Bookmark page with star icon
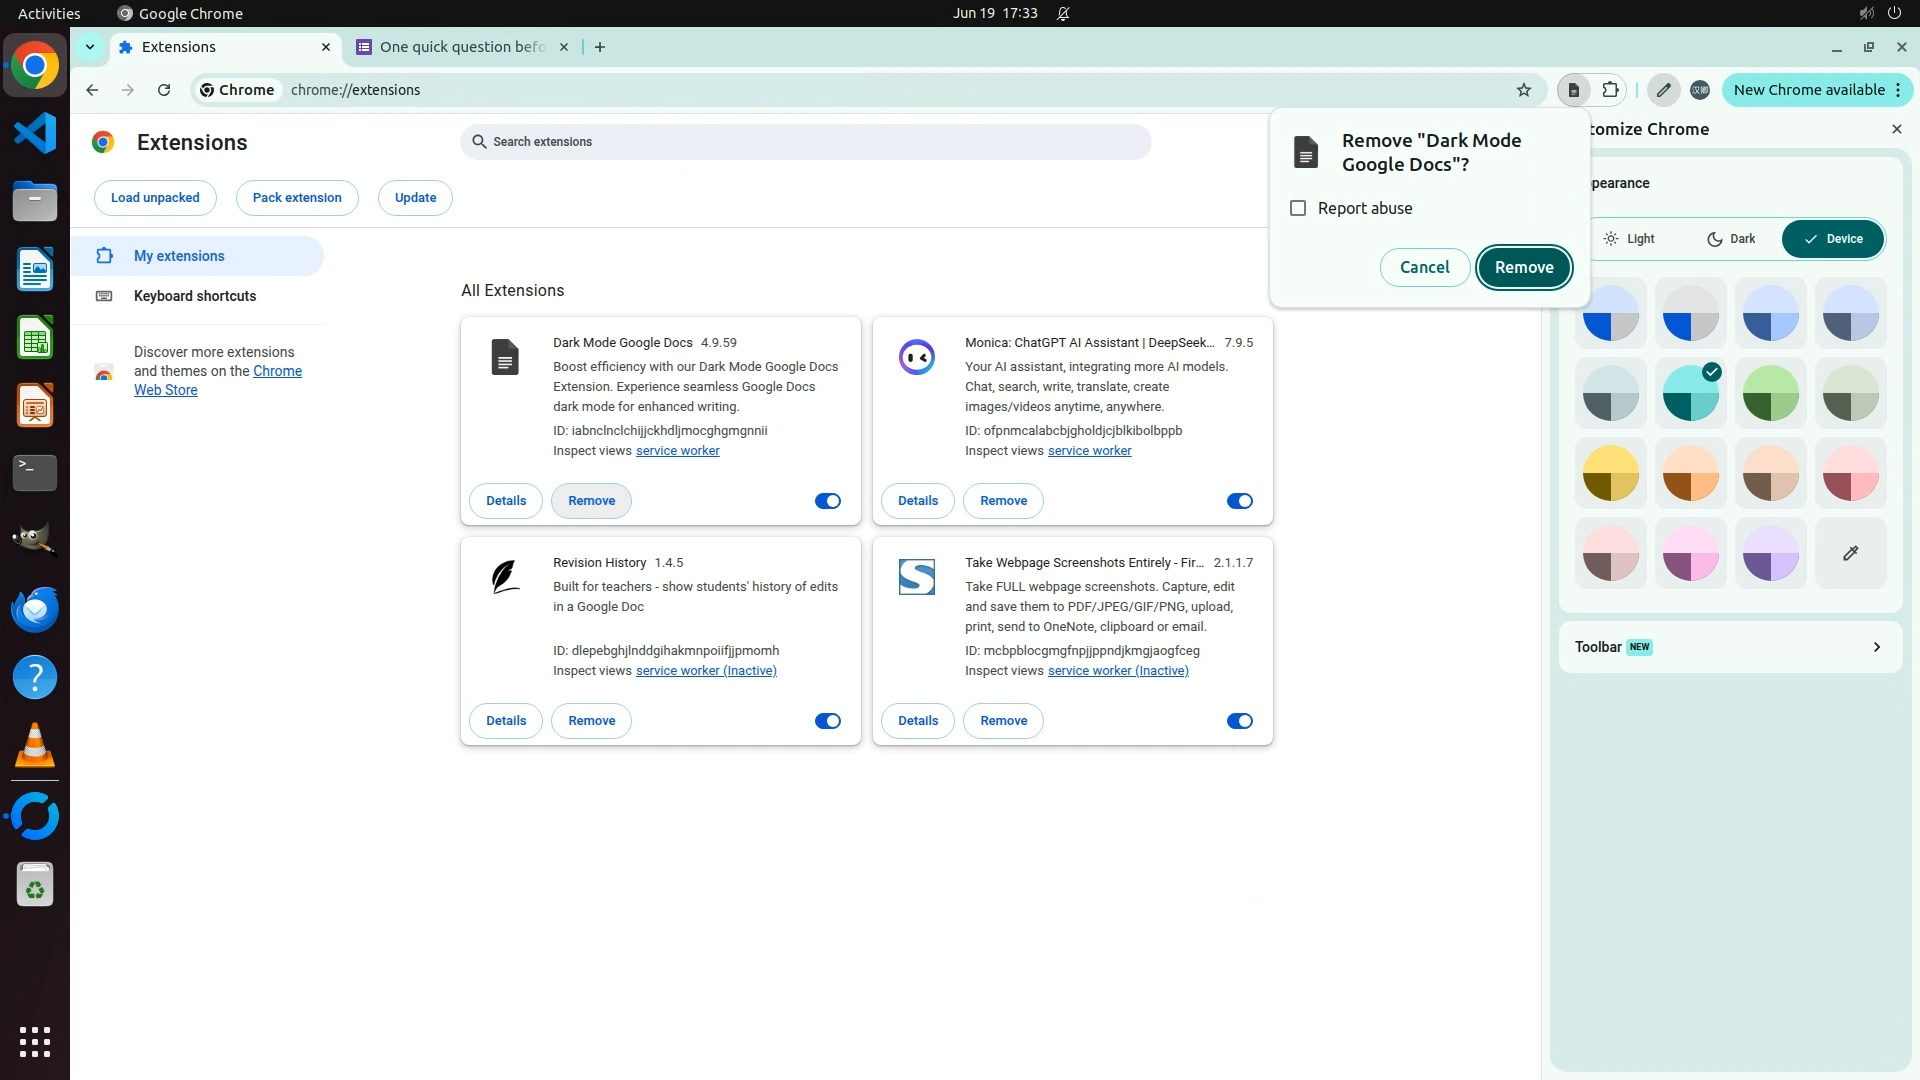This screenshot has height=1080, width=1920. click(1523, 90)
